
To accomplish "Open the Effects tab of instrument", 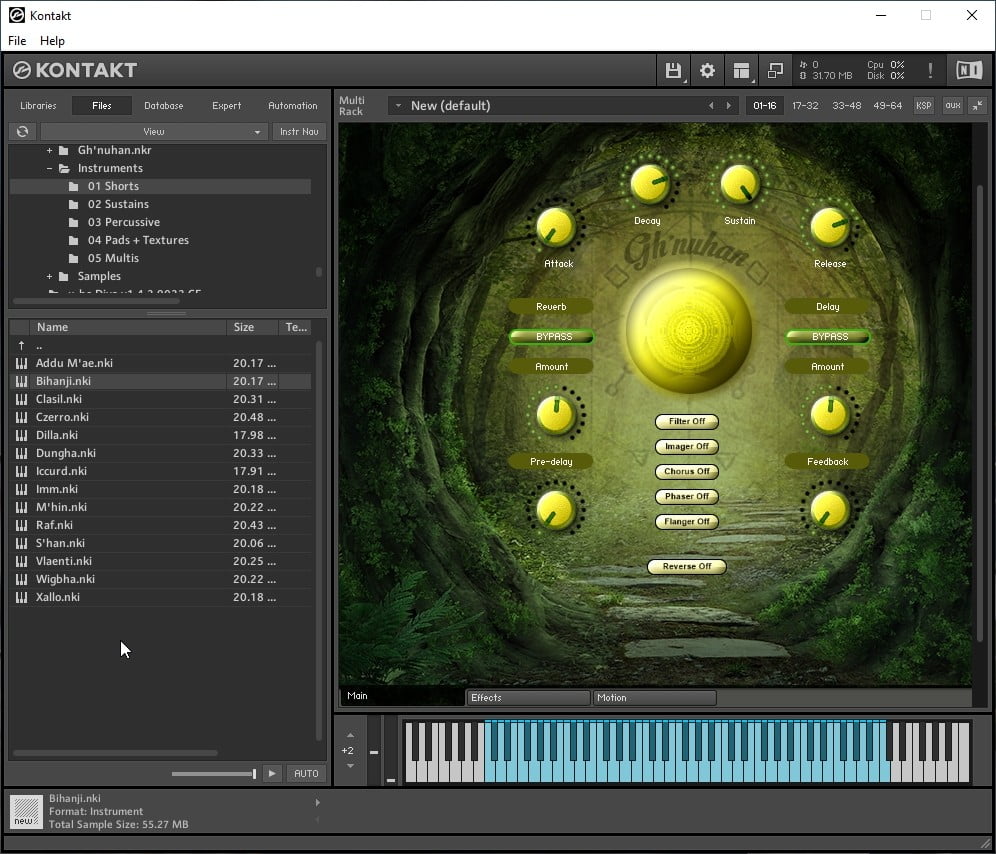I will coord(528,698).
